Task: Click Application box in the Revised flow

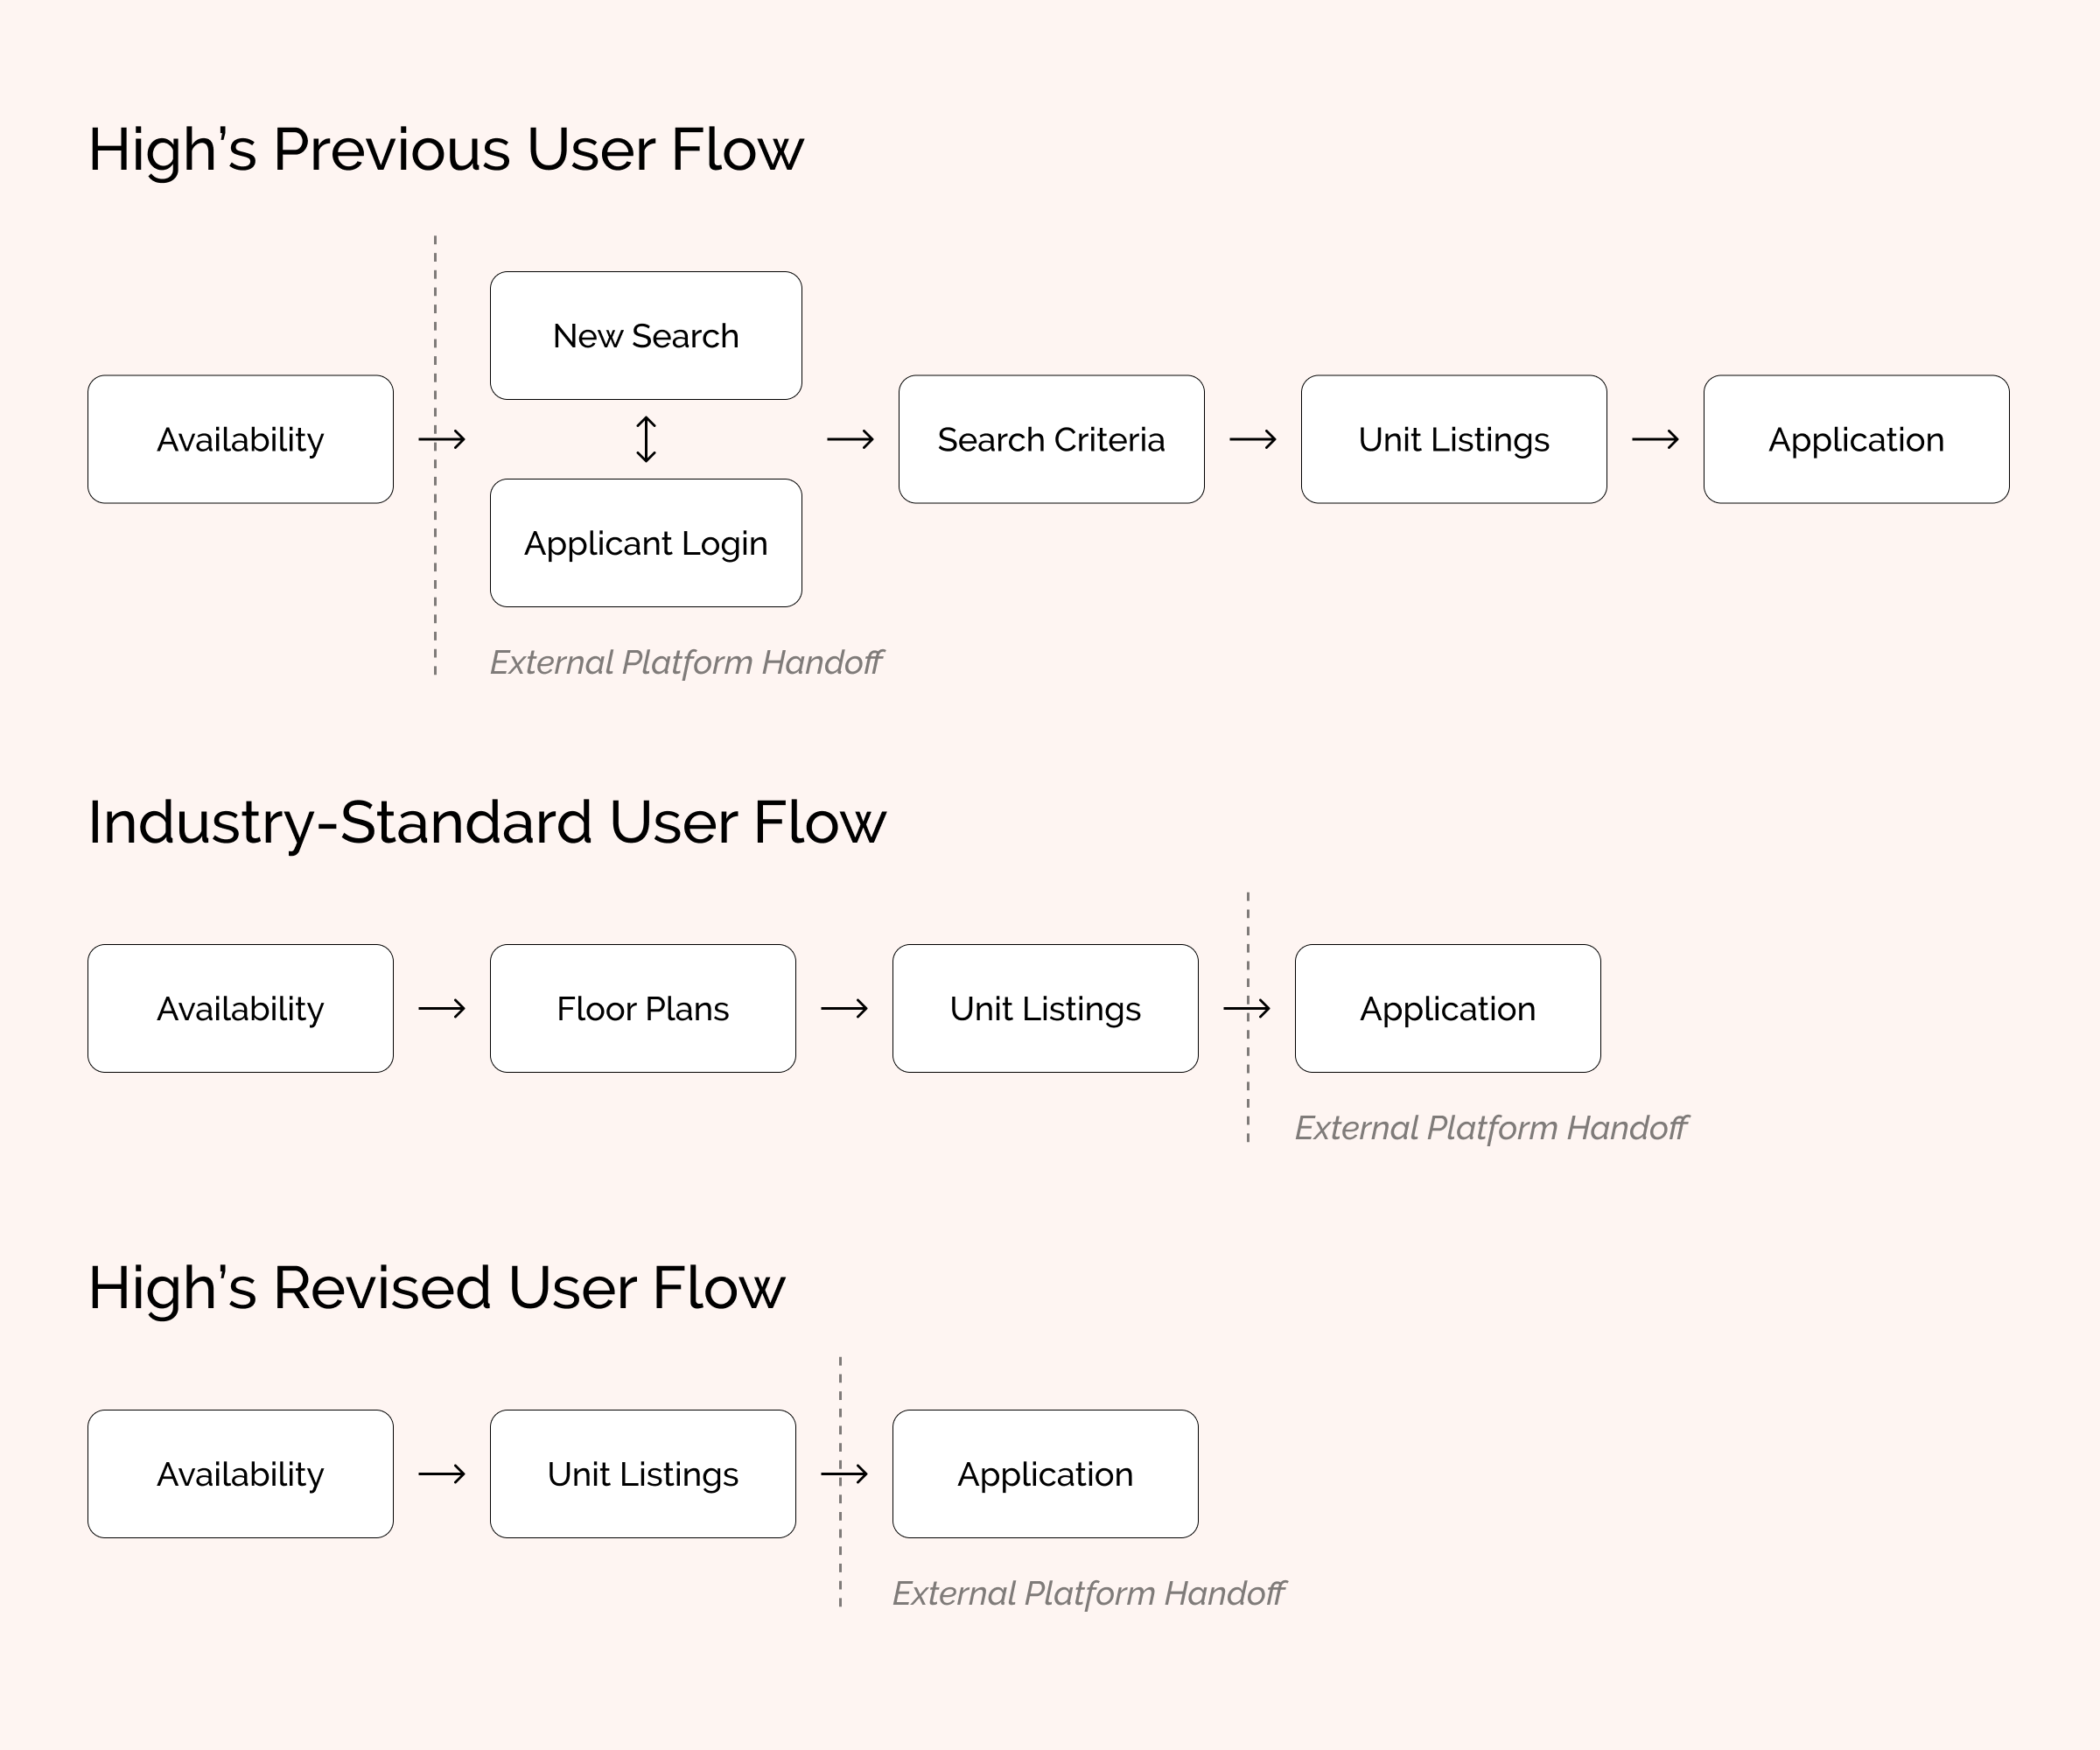Action: (1045, 1474)
